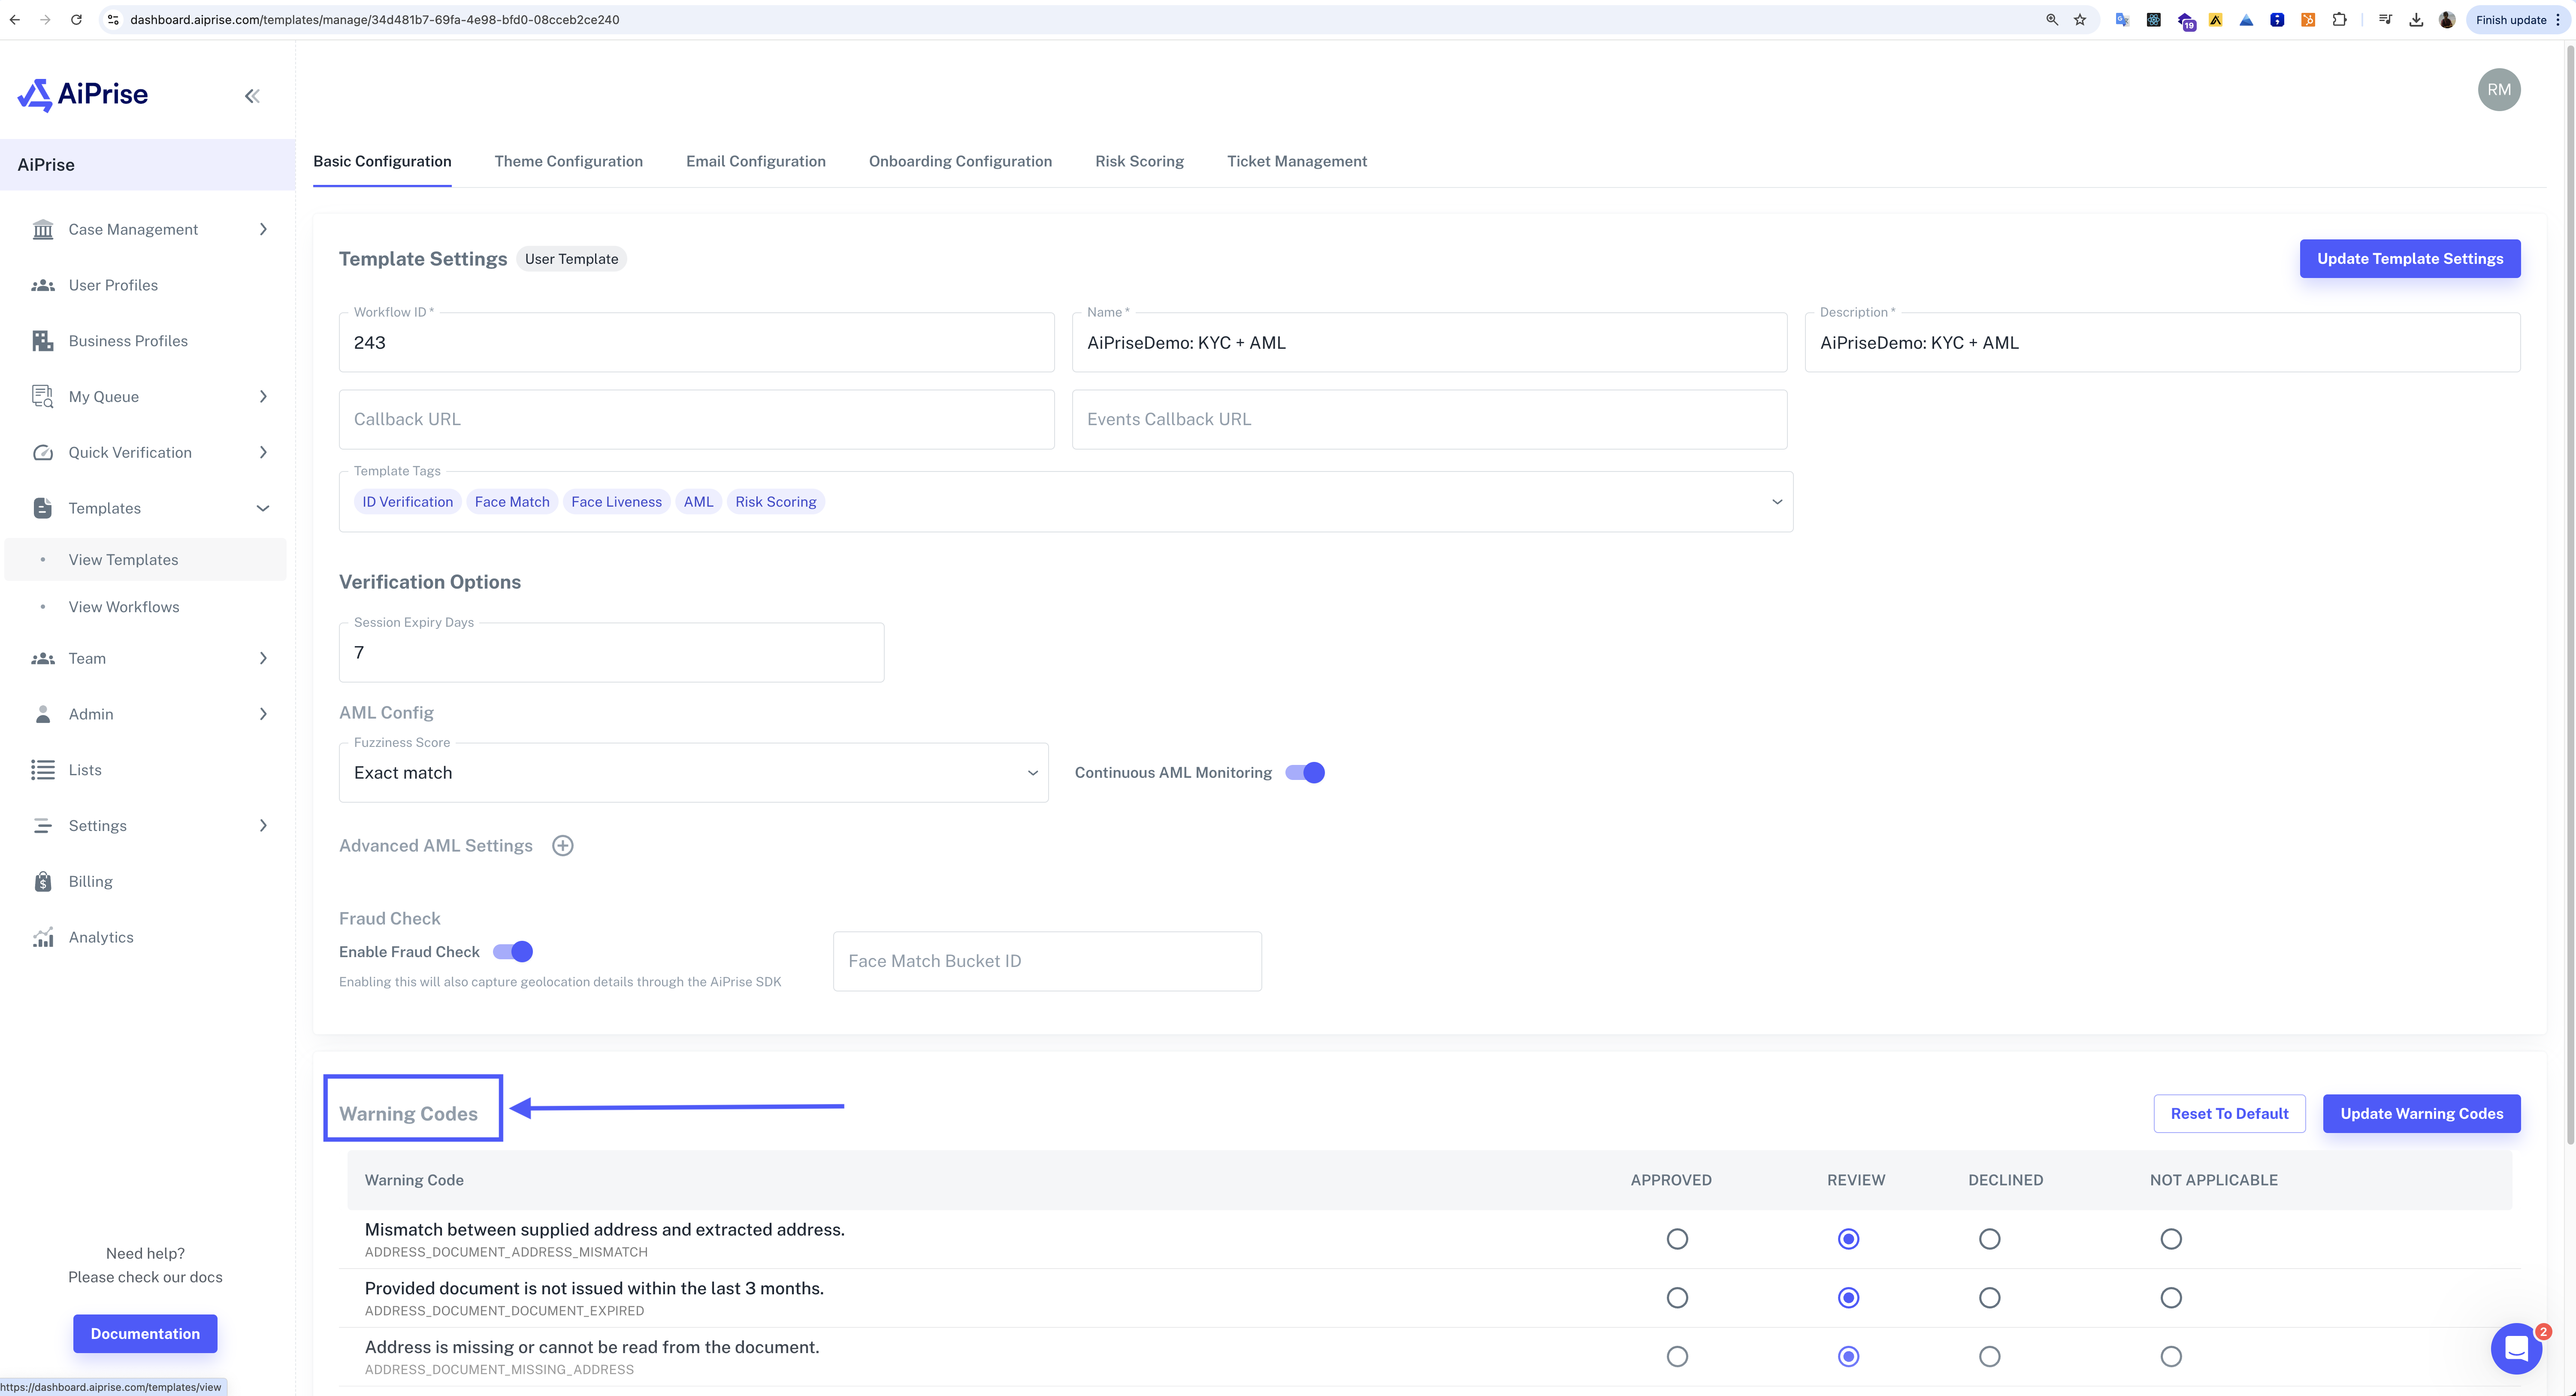Viewport: 2576px width, 1396px height.
Task: Reload the page in the browser
Action: tap(76, 20)
